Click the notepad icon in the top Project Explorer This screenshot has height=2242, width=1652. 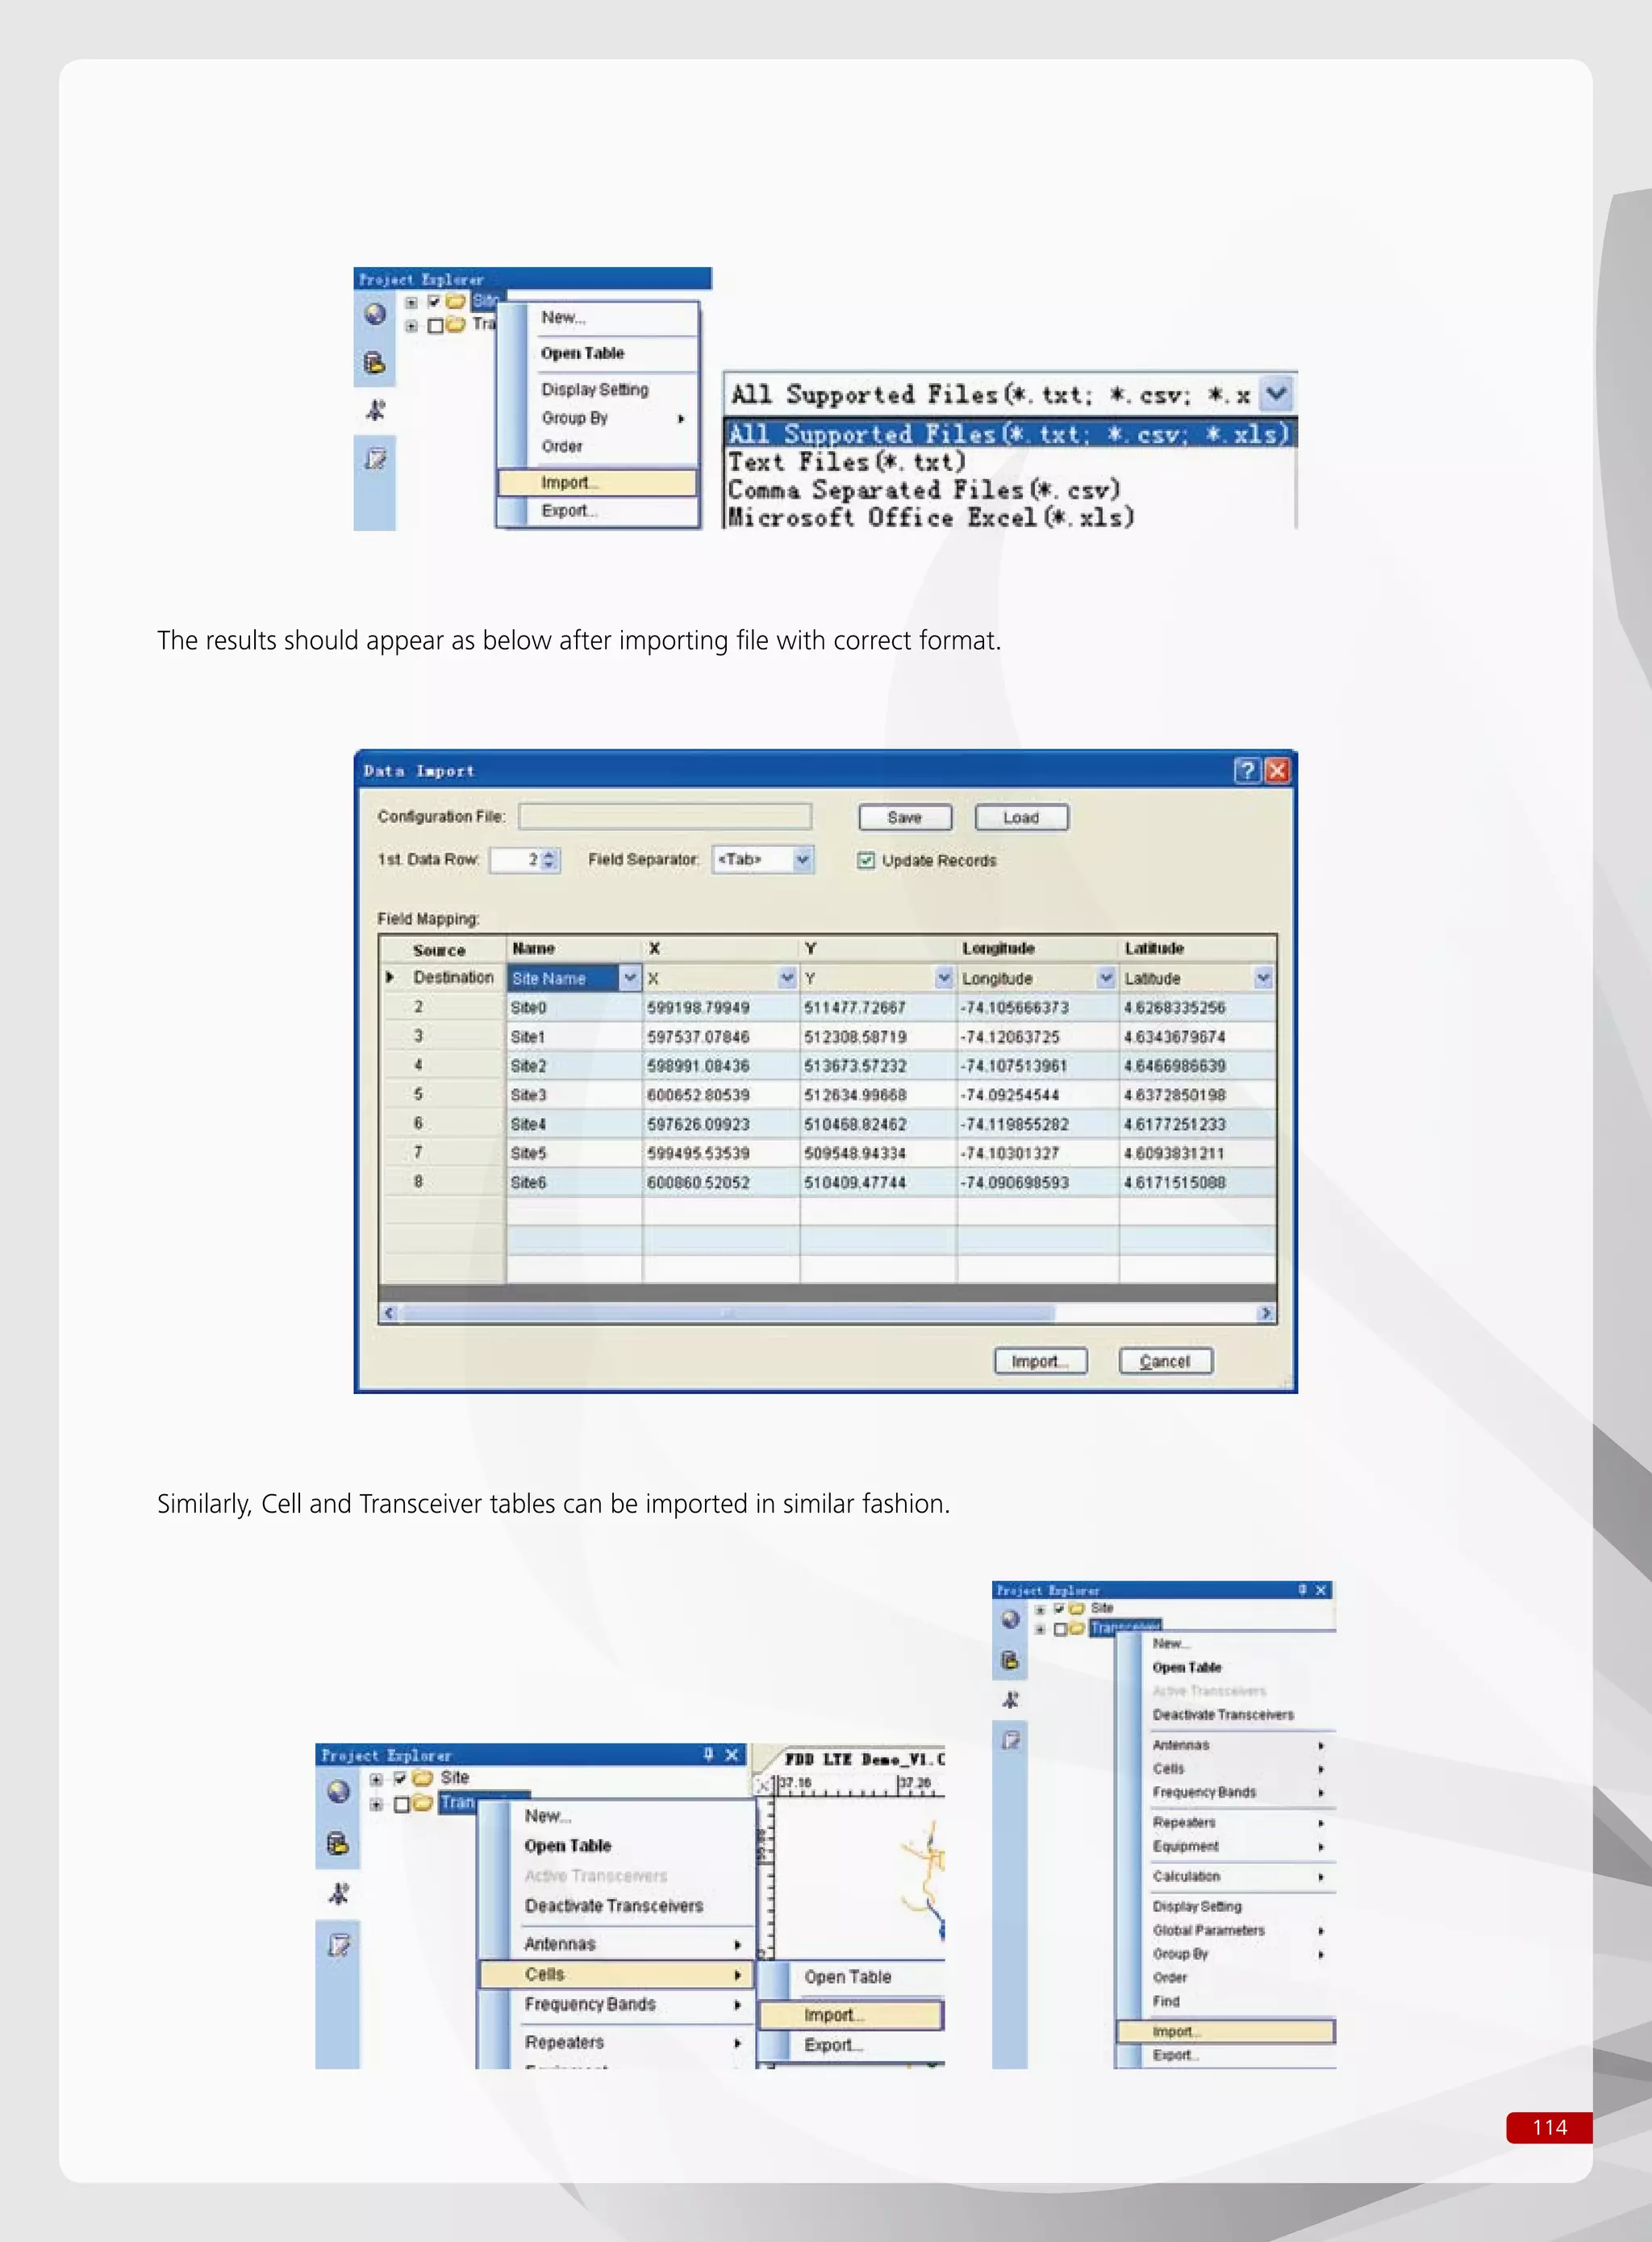point(375,459)
